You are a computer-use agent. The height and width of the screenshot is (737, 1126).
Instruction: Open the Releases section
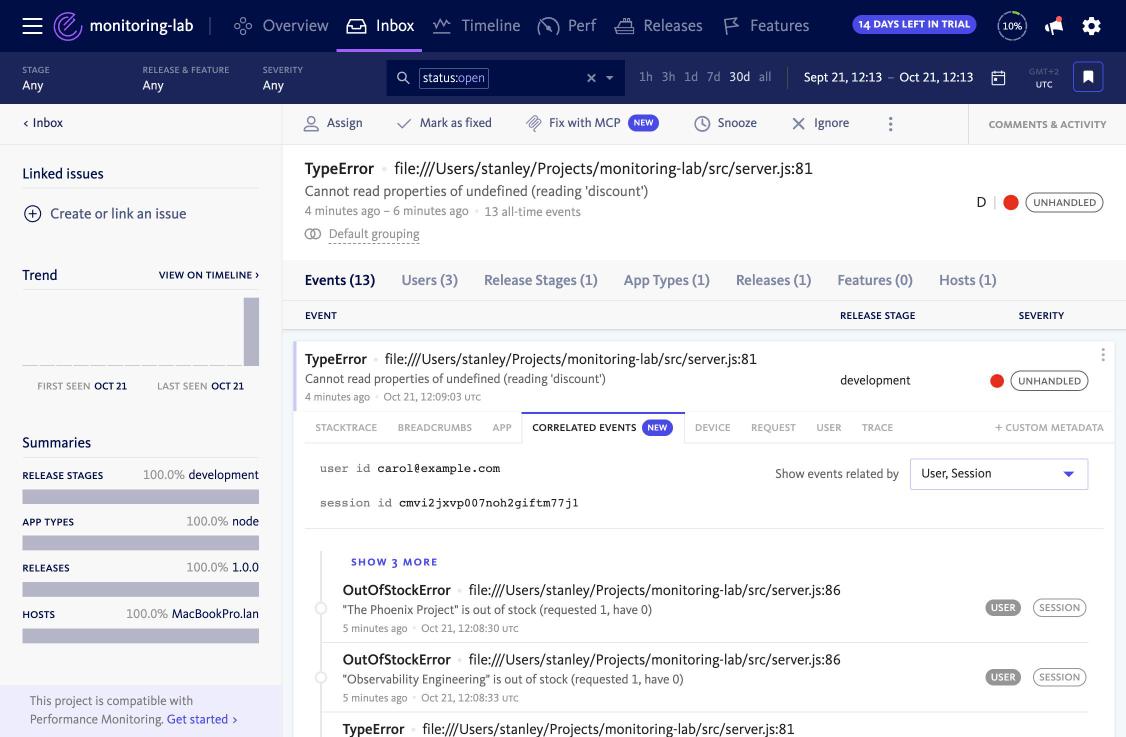pos(659,26)
